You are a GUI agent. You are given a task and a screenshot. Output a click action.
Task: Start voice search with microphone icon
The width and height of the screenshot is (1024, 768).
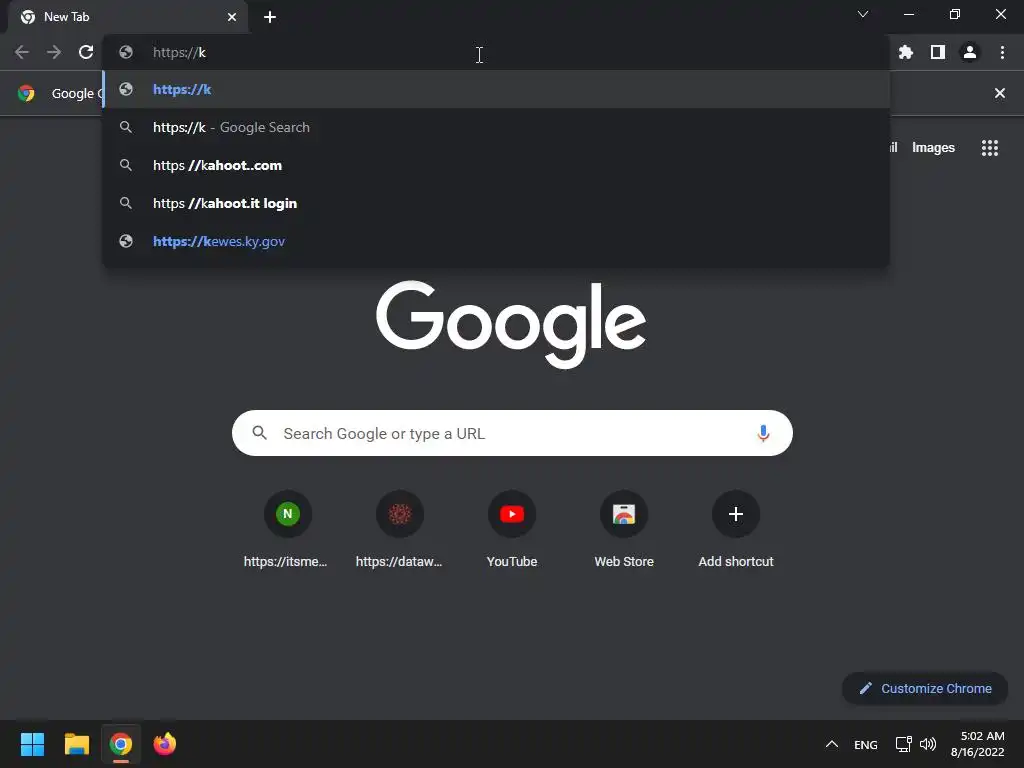[763, 433]
